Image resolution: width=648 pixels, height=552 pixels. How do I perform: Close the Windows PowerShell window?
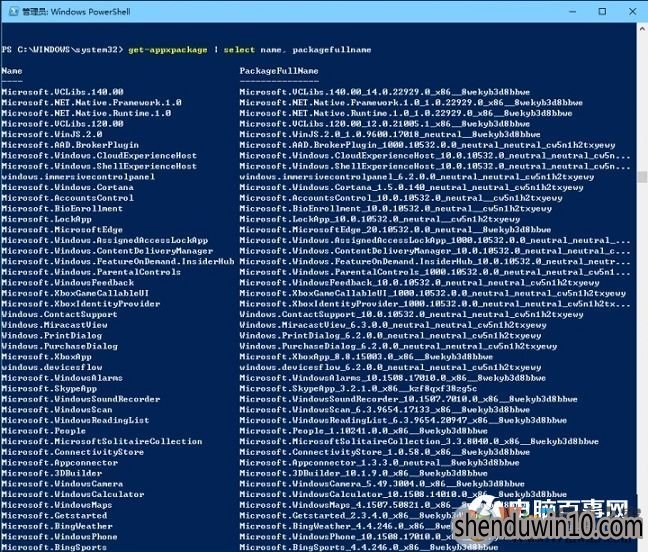[x=632, y=12]
